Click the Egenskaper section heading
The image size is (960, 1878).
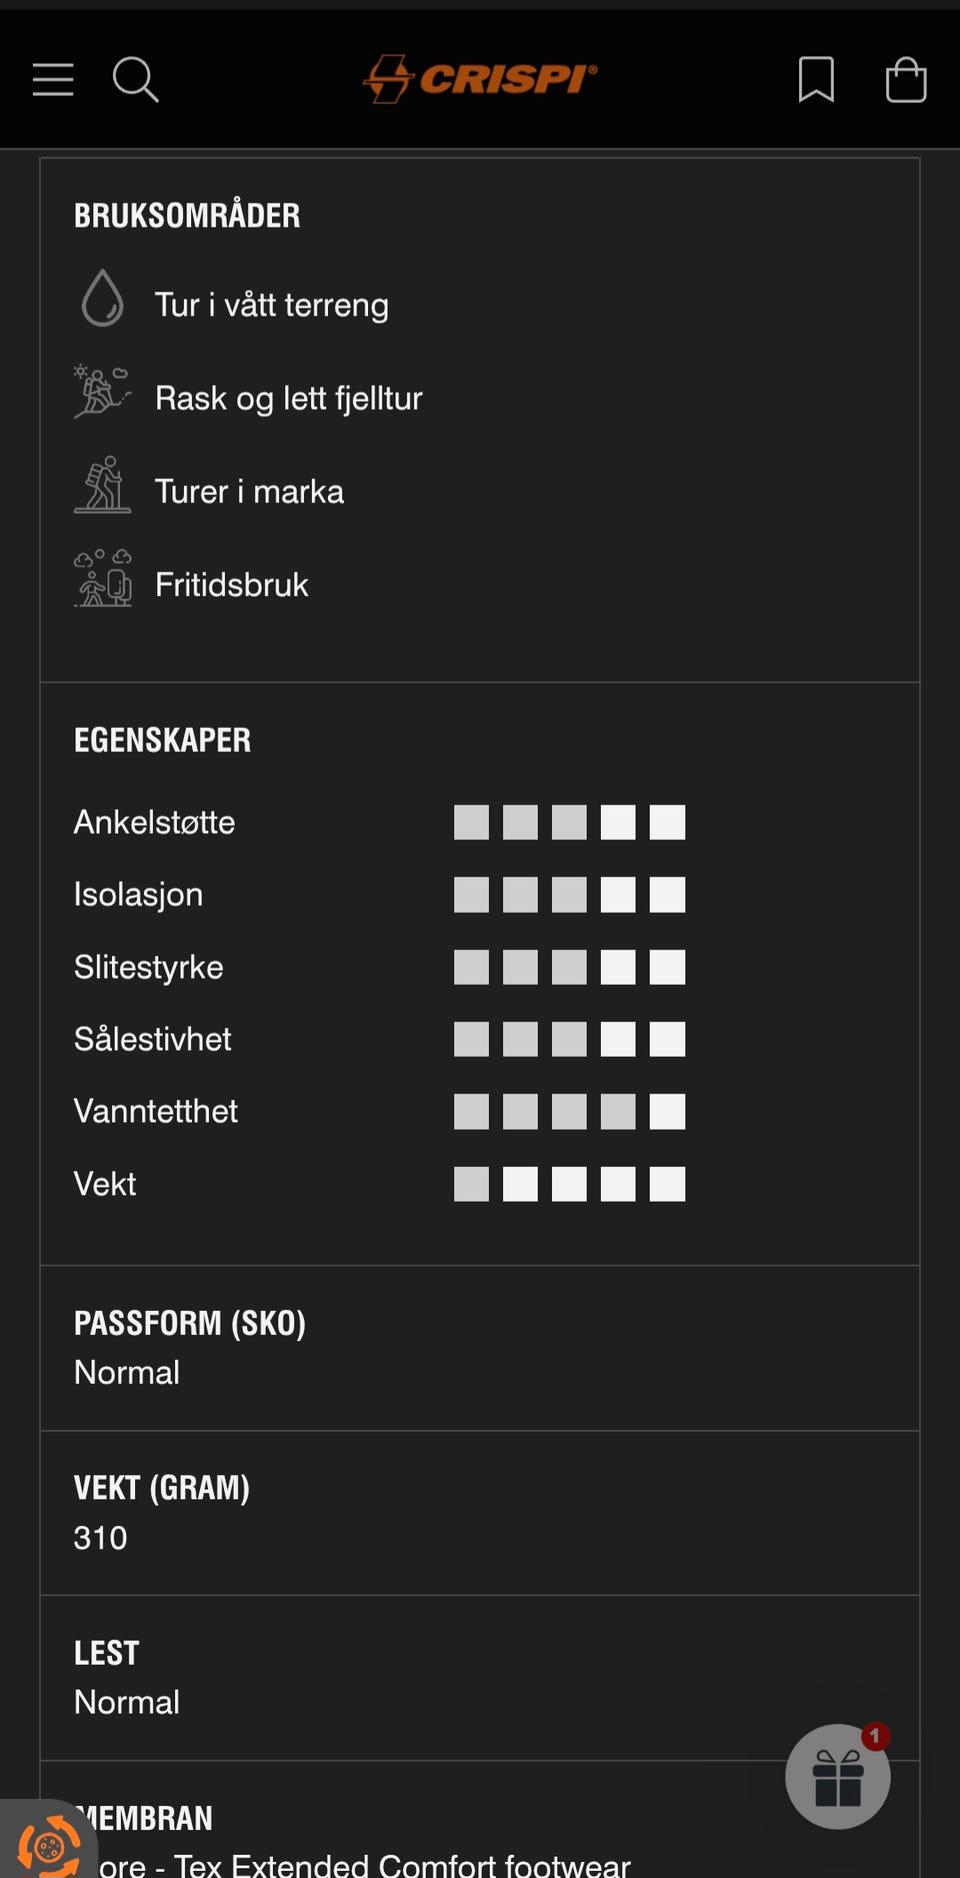coord(162,740)
